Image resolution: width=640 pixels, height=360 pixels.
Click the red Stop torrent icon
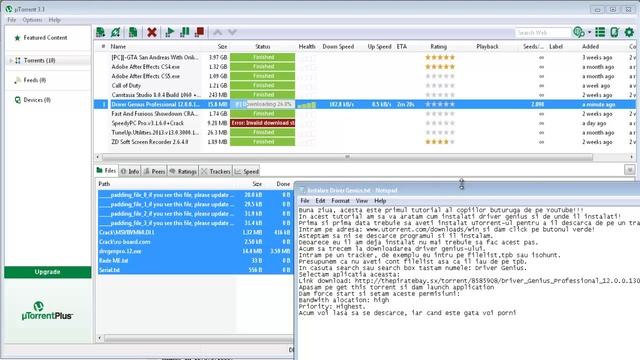[x=200, y=32]
